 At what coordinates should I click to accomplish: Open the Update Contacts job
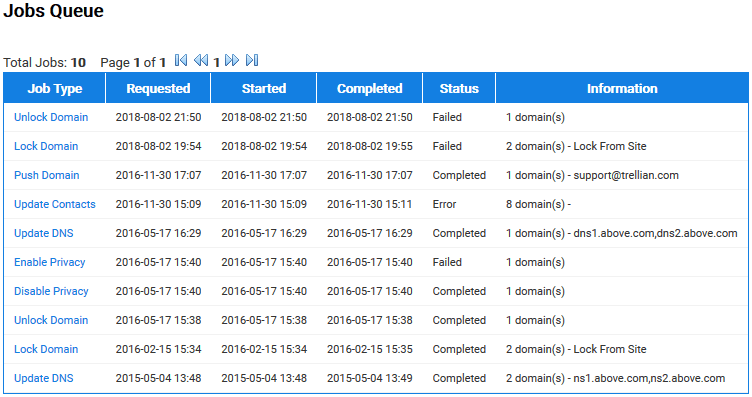coord(55,204)
